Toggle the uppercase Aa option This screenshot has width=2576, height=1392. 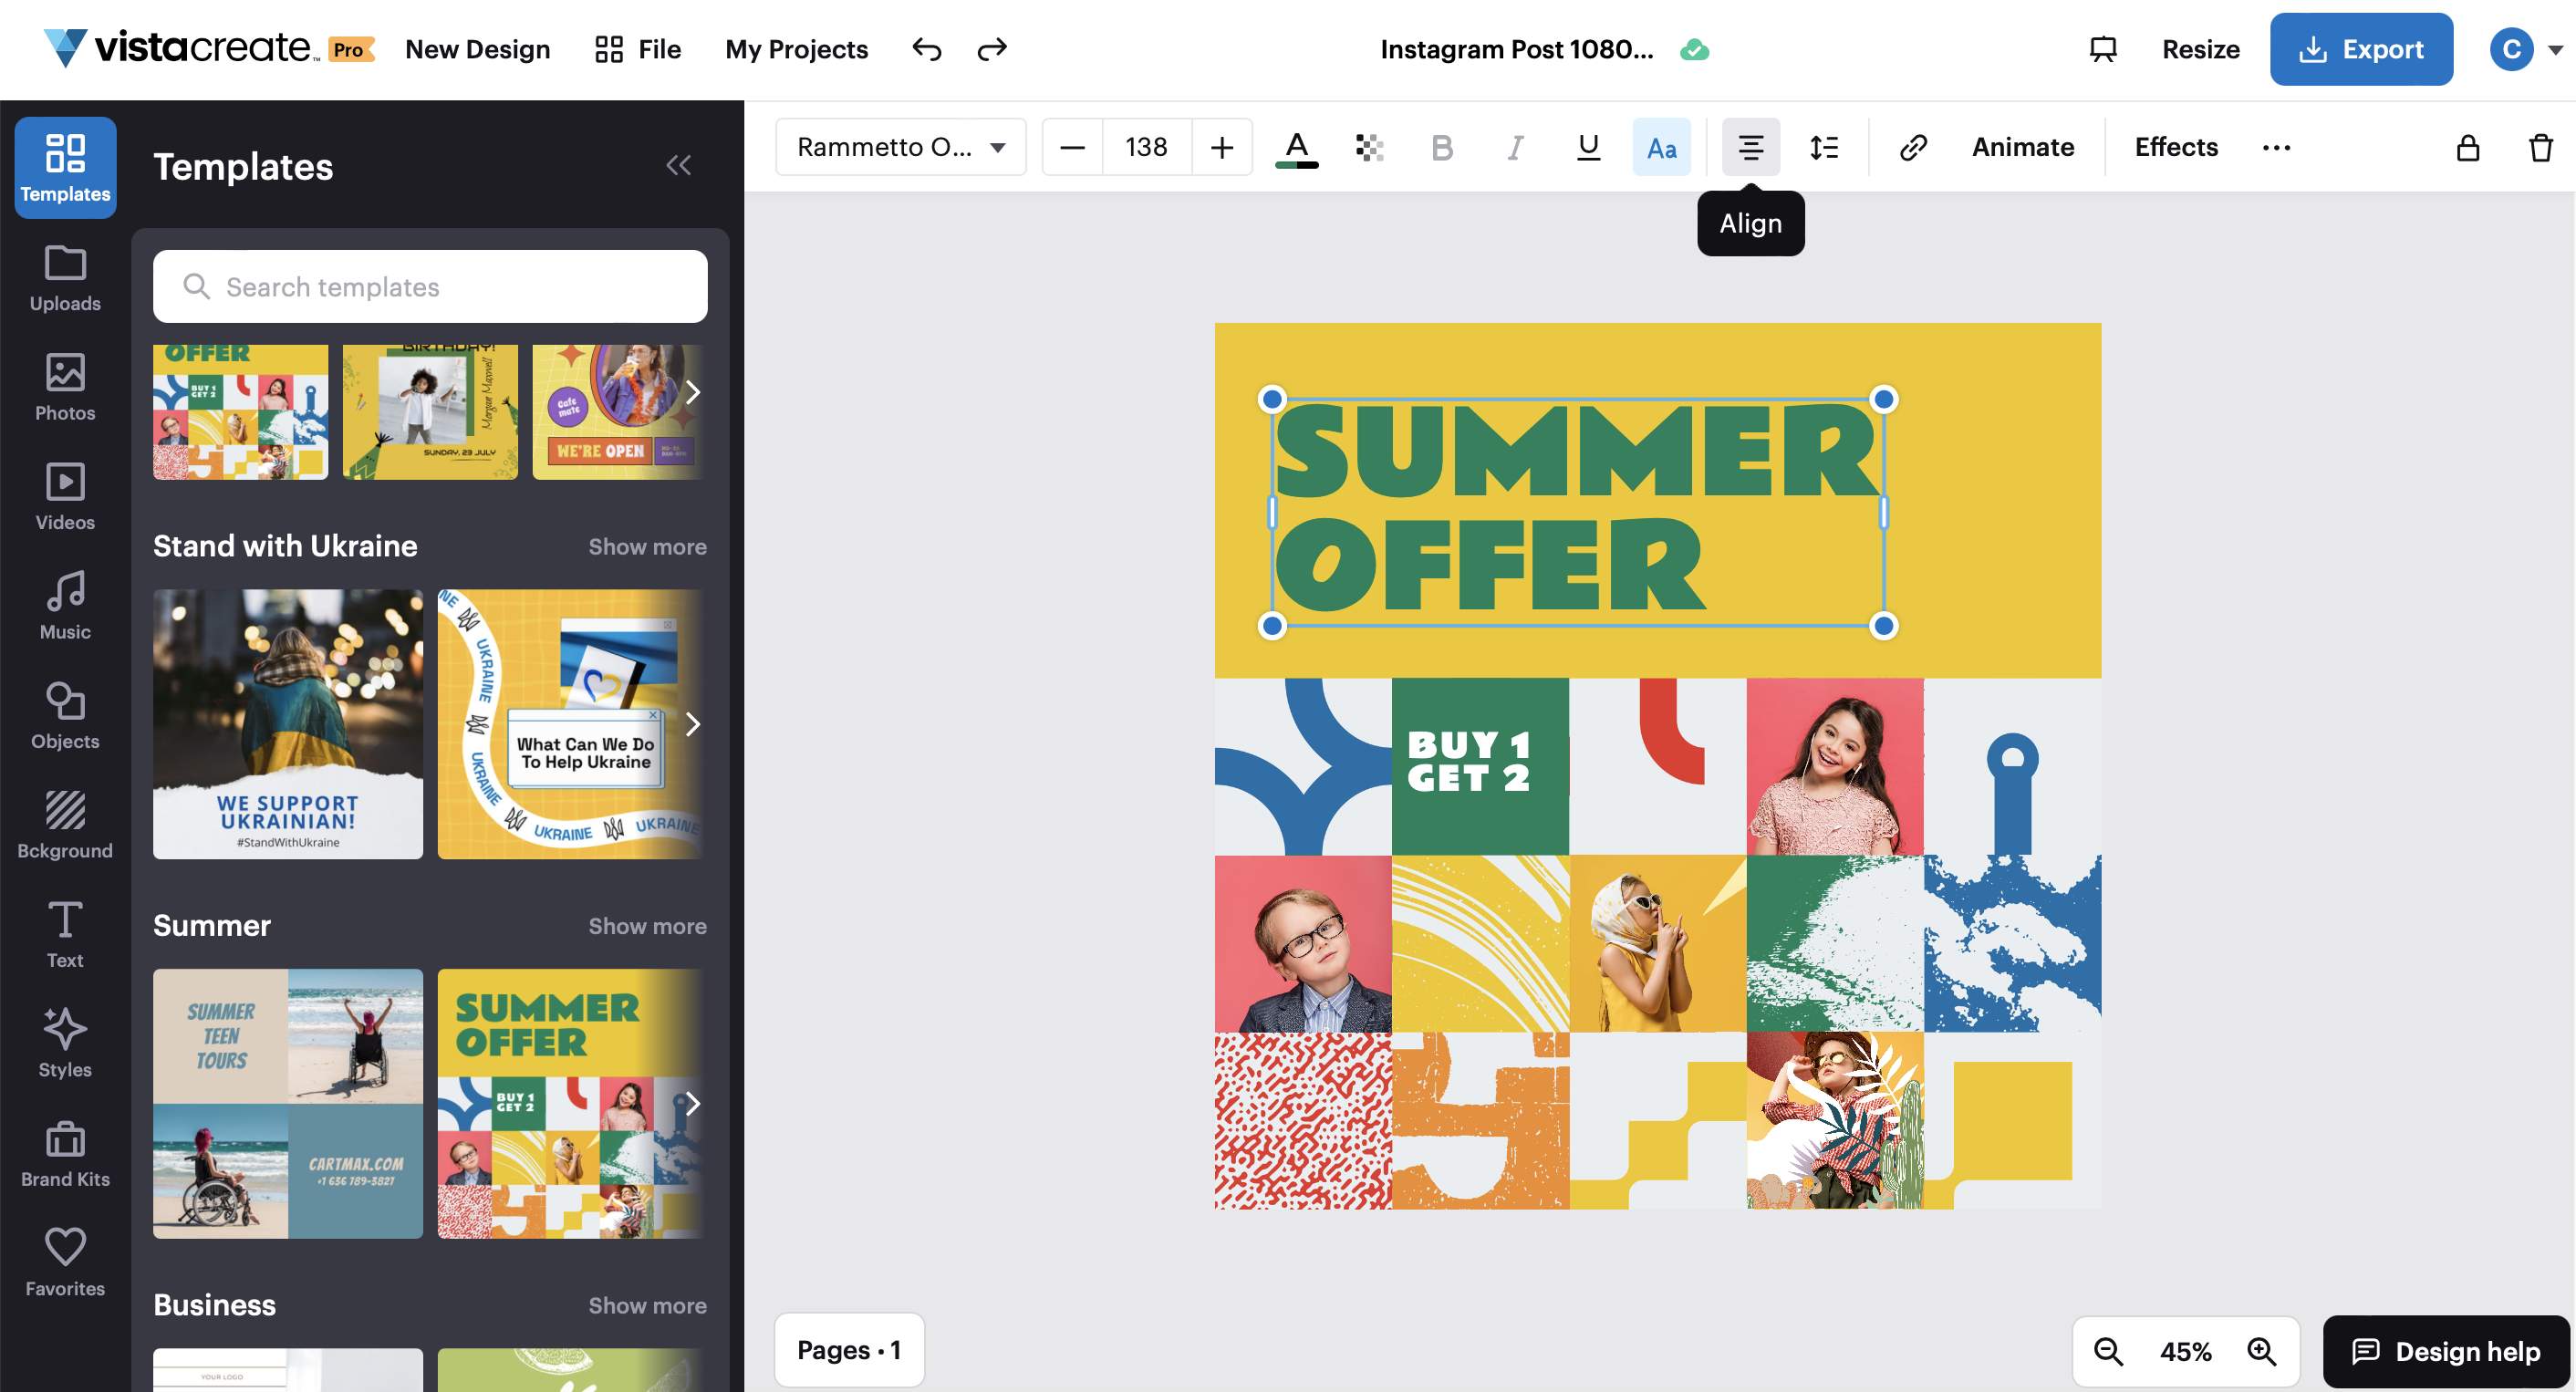1661,148
